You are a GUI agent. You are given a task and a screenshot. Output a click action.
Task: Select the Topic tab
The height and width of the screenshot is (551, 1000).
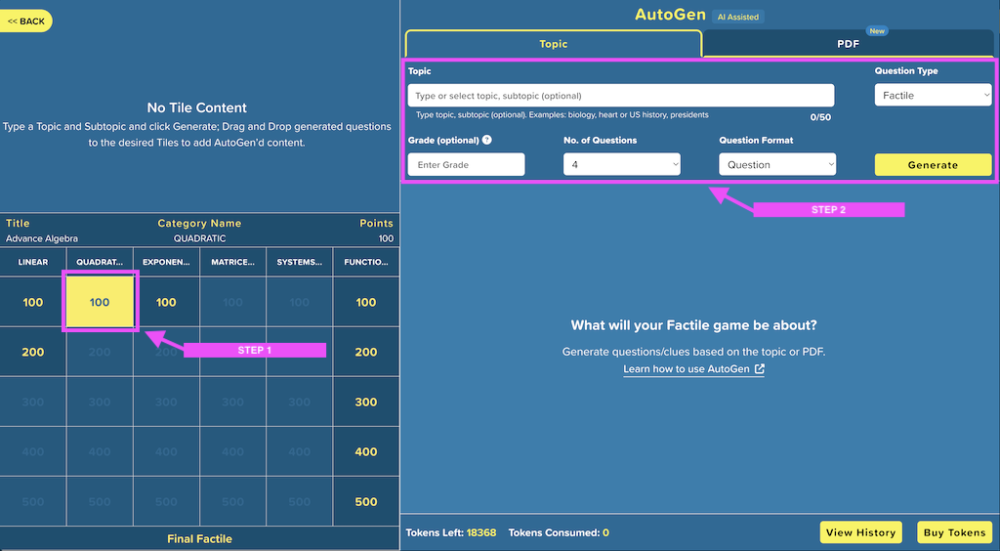(553, 43)
